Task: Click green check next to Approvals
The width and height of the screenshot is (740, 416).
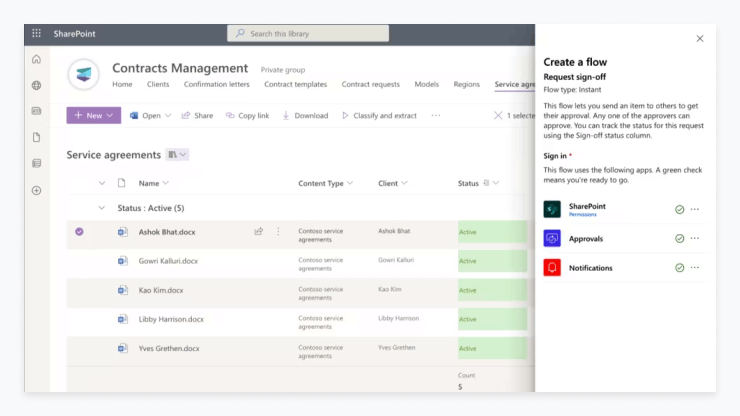Action: coord(680,238)
